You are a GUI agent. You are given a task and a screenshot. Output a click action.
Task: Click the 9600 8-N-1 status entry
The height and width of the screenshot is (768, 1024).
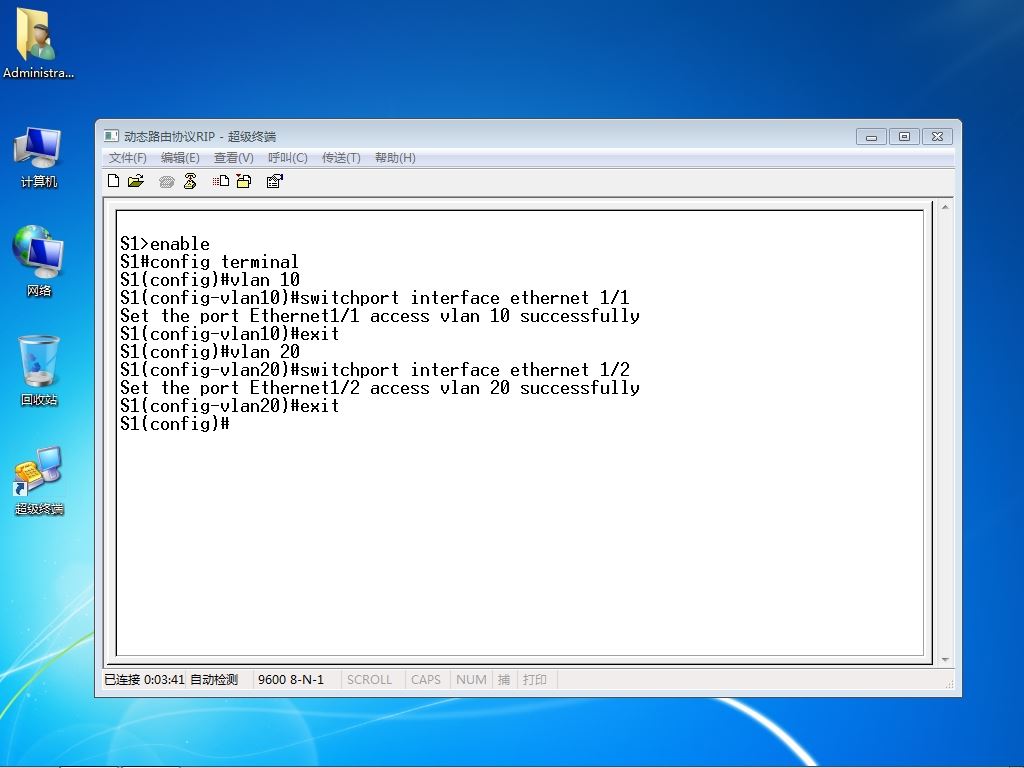pos(291,679)
